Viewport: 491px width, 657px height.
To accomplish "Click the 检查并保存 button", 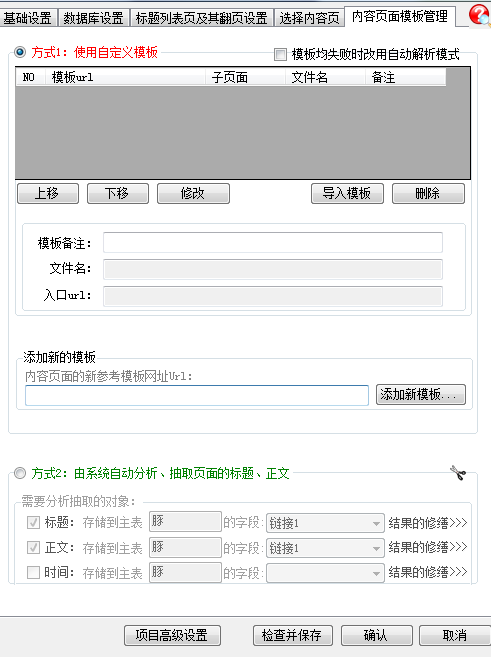I will [293, 636].
